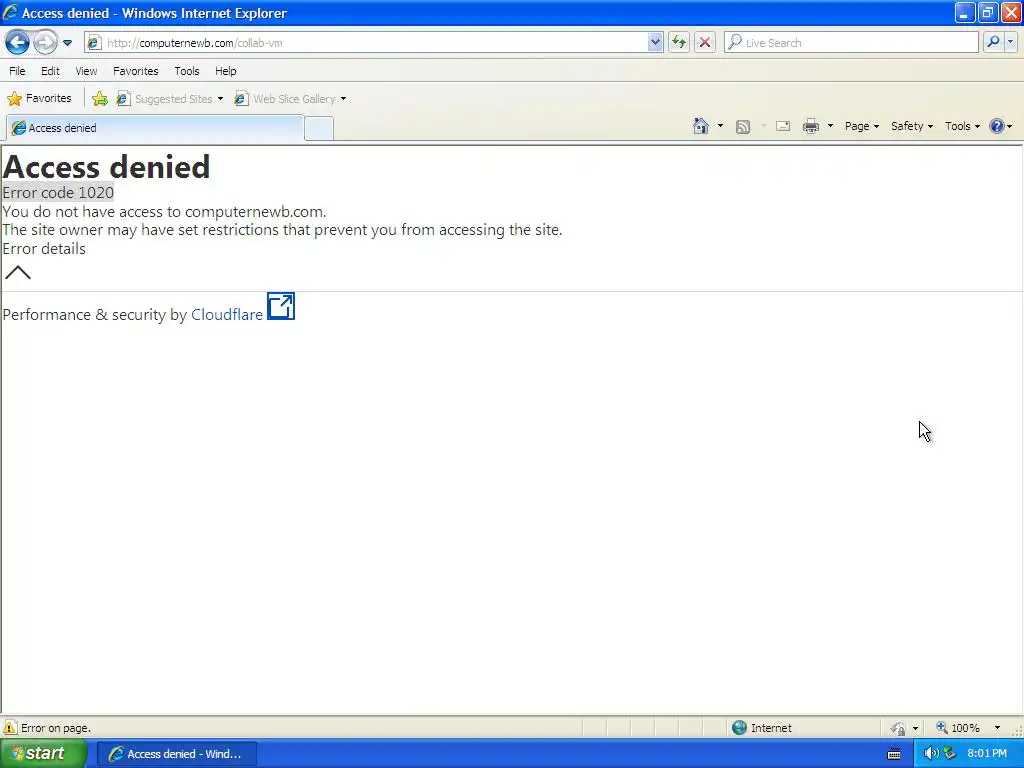Click the Add to Favorites Bar icon
1024x768 pixels.
click(x=100, y=99)
